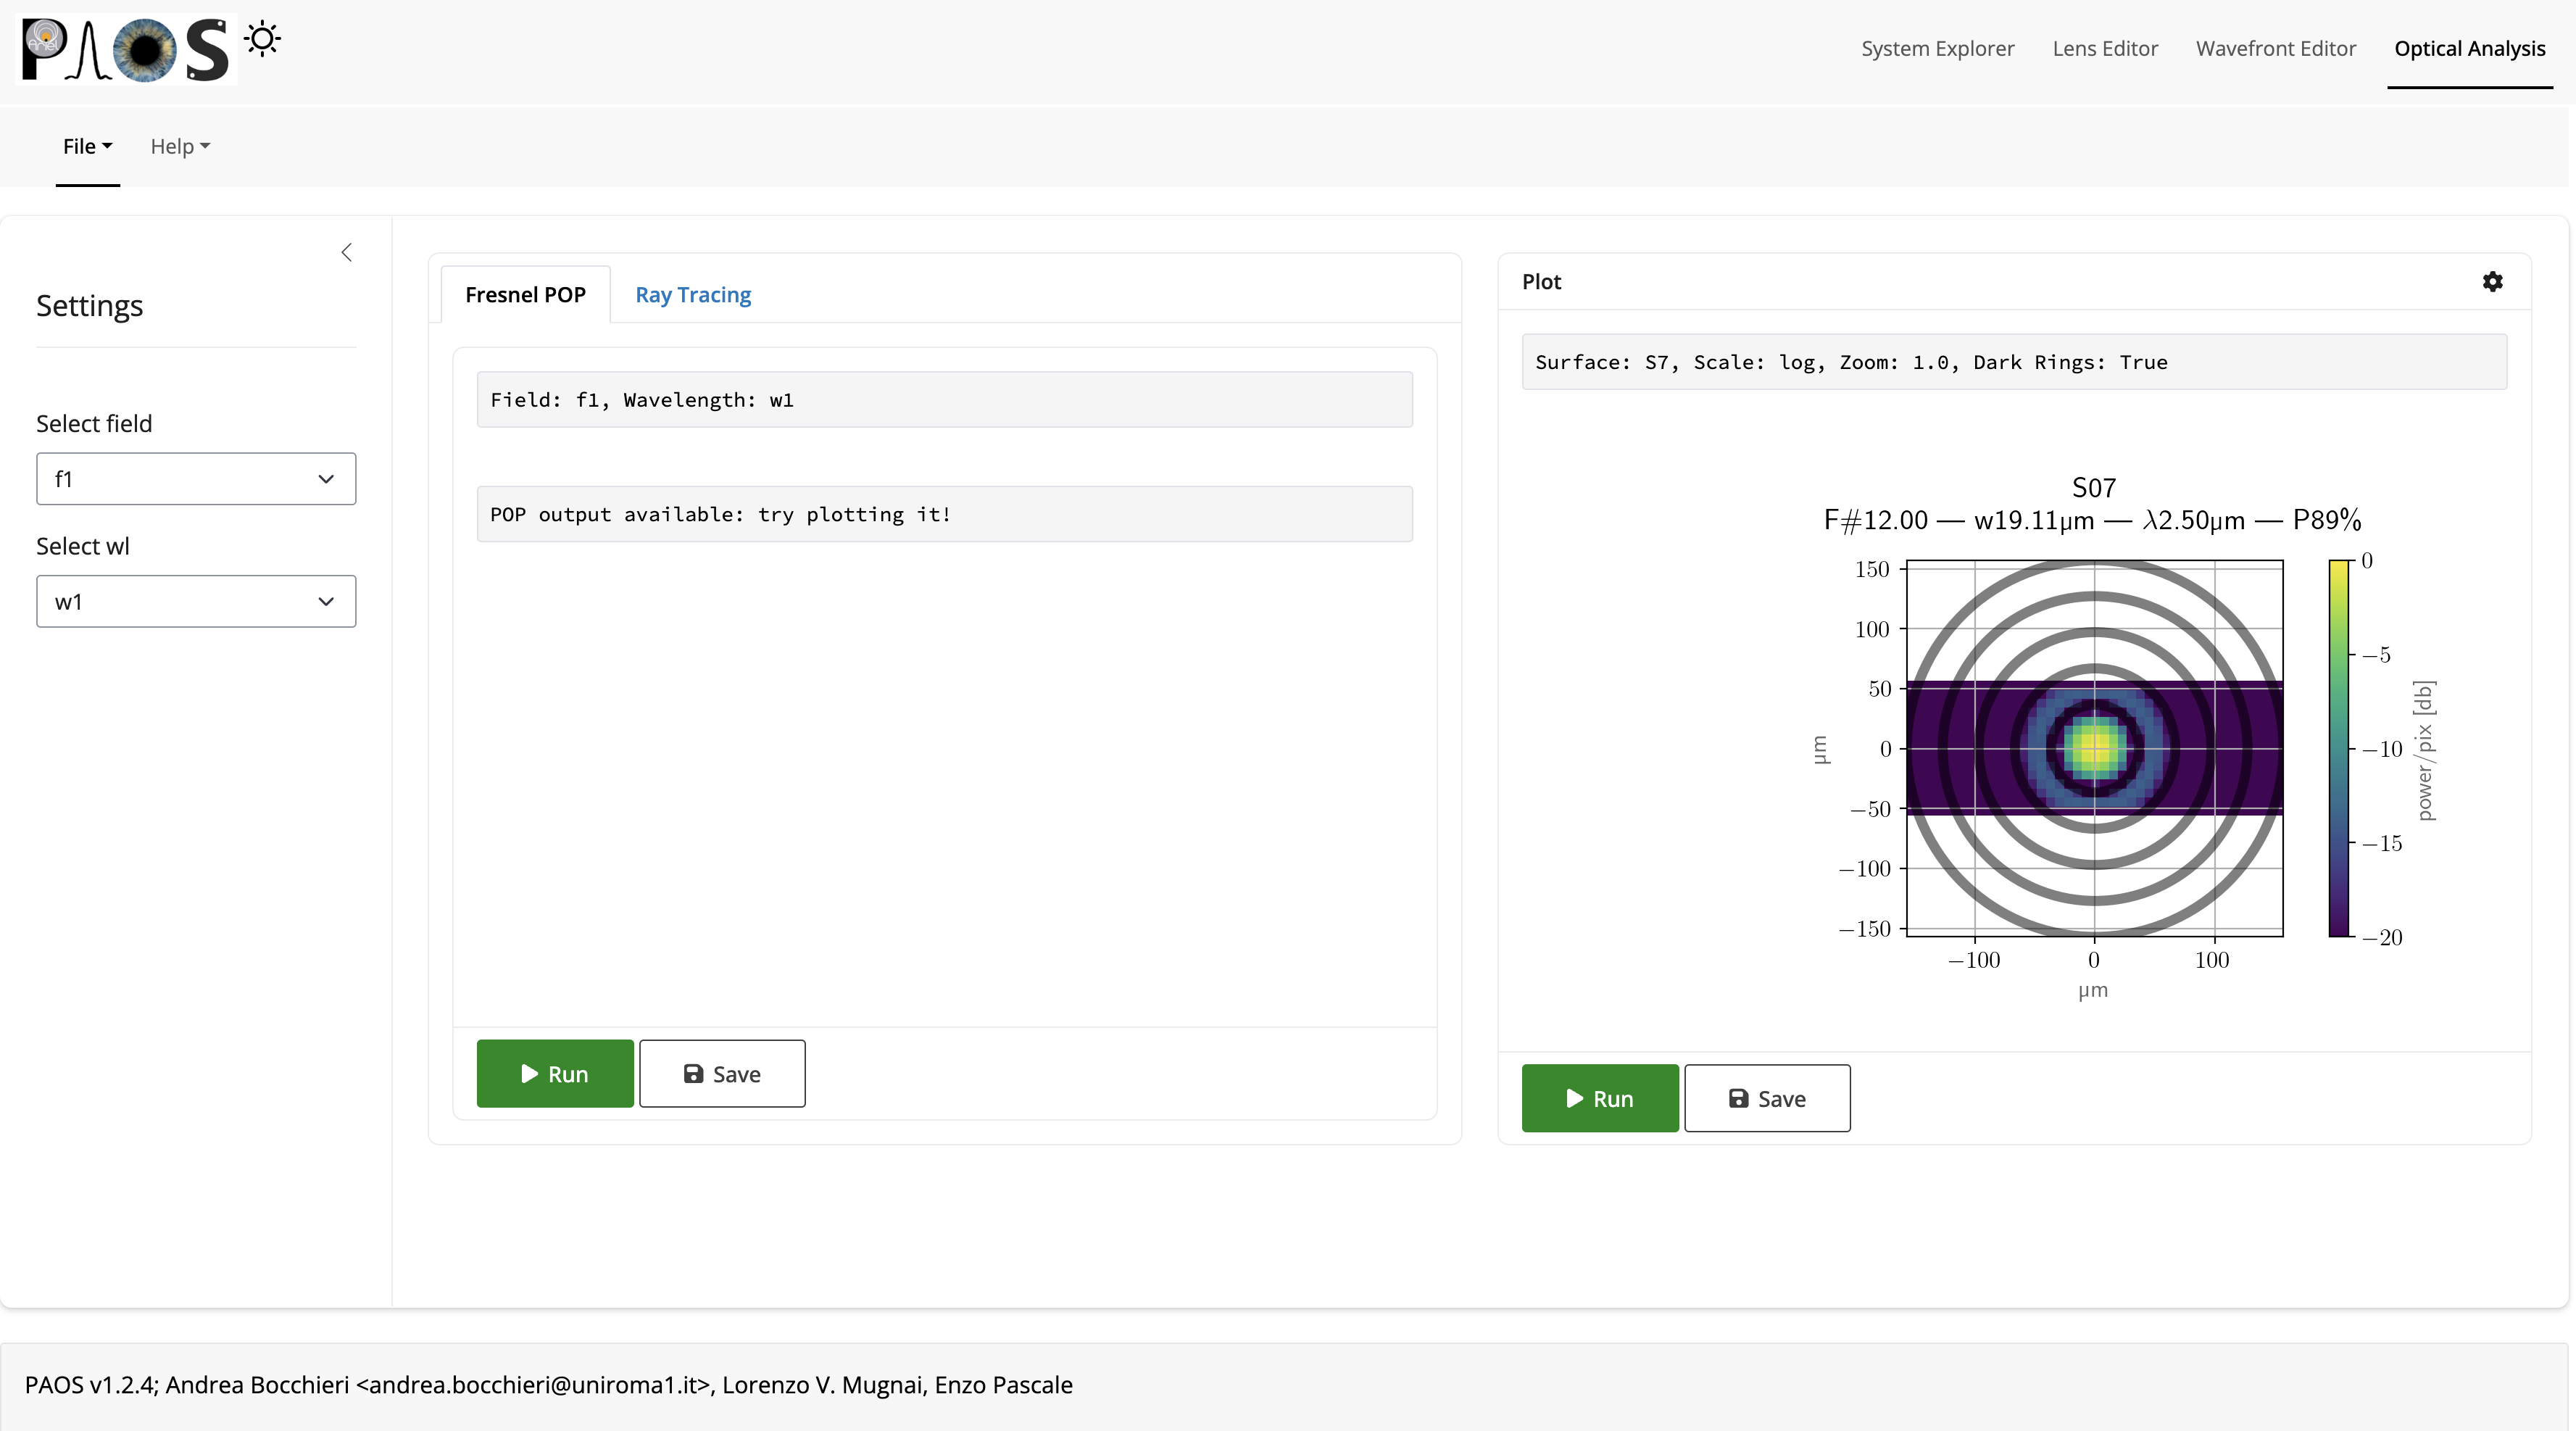Viewport: 2576px width, 1431px height.
Task: Open the File menu
Action: [87, 146]
